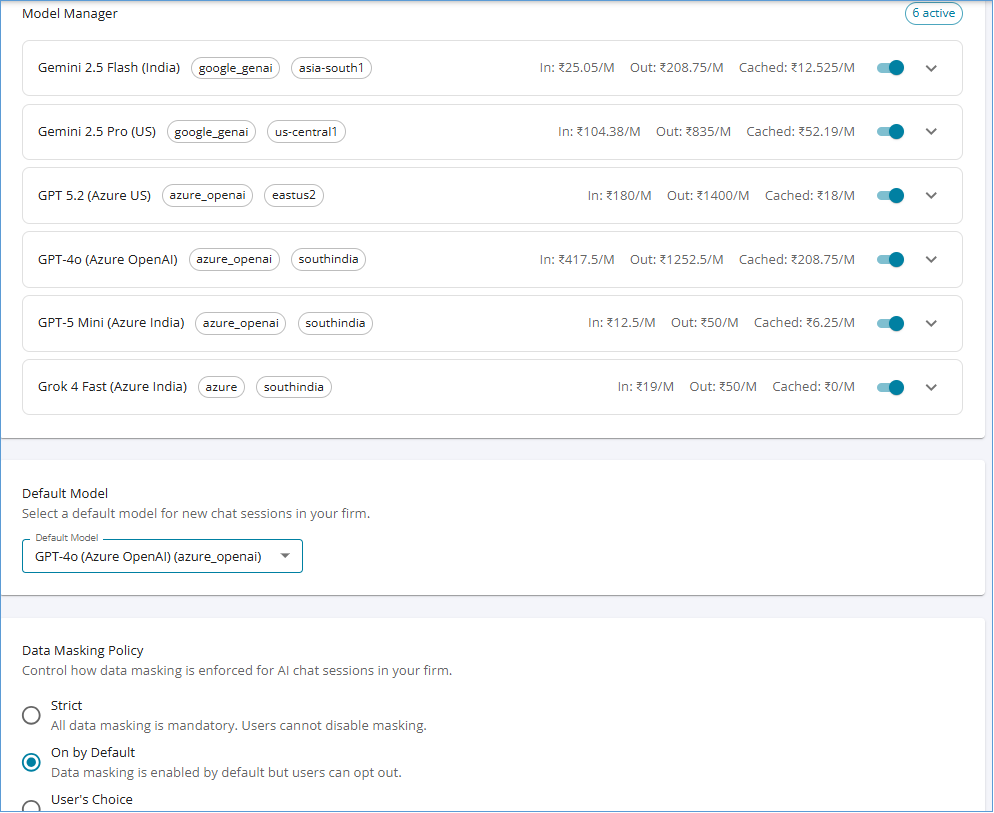Click the Out: ₹835/M price

coord(693,131)
